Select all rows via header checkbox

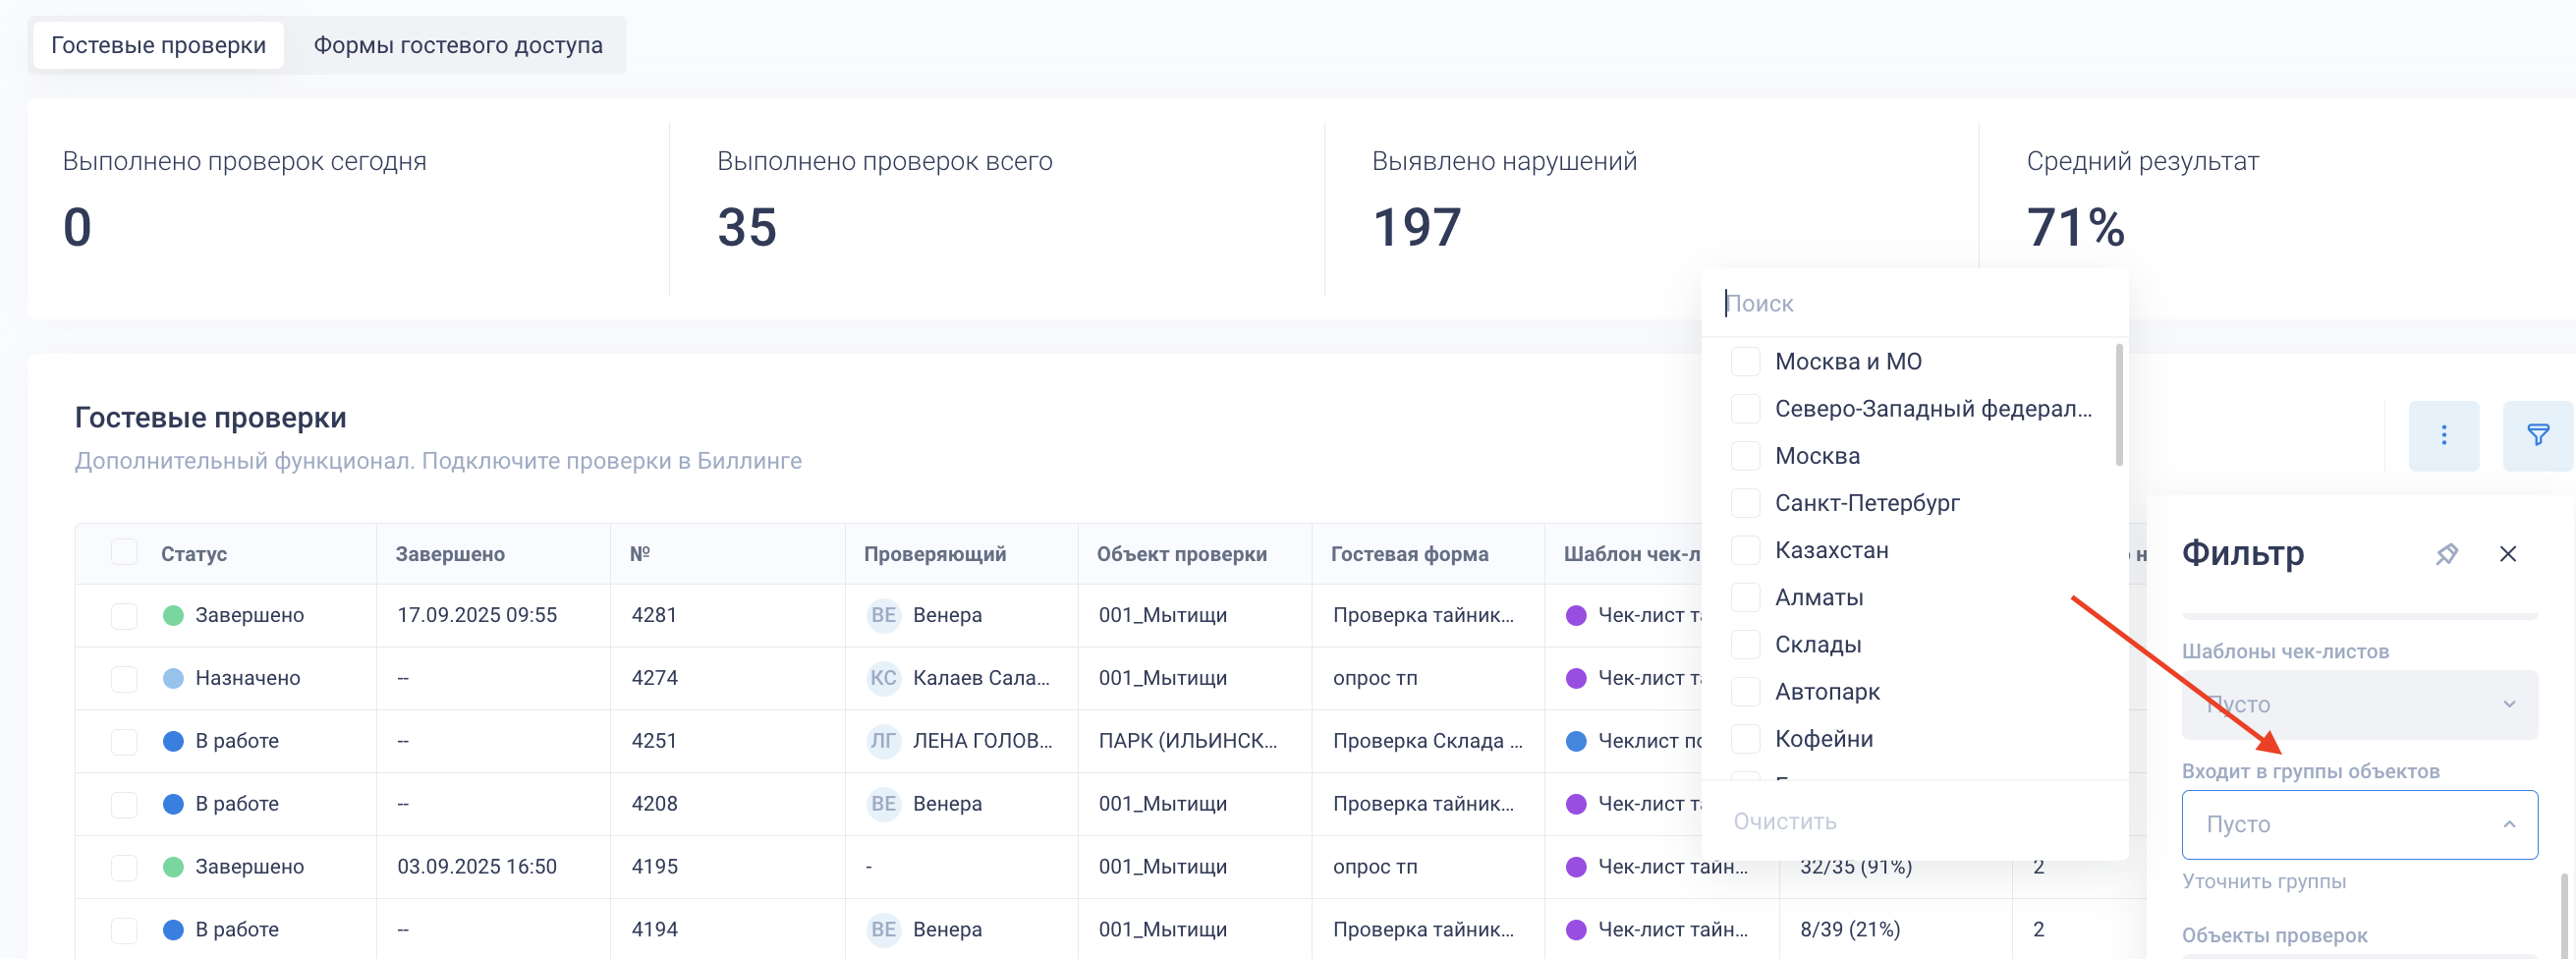tap(124, 552)
